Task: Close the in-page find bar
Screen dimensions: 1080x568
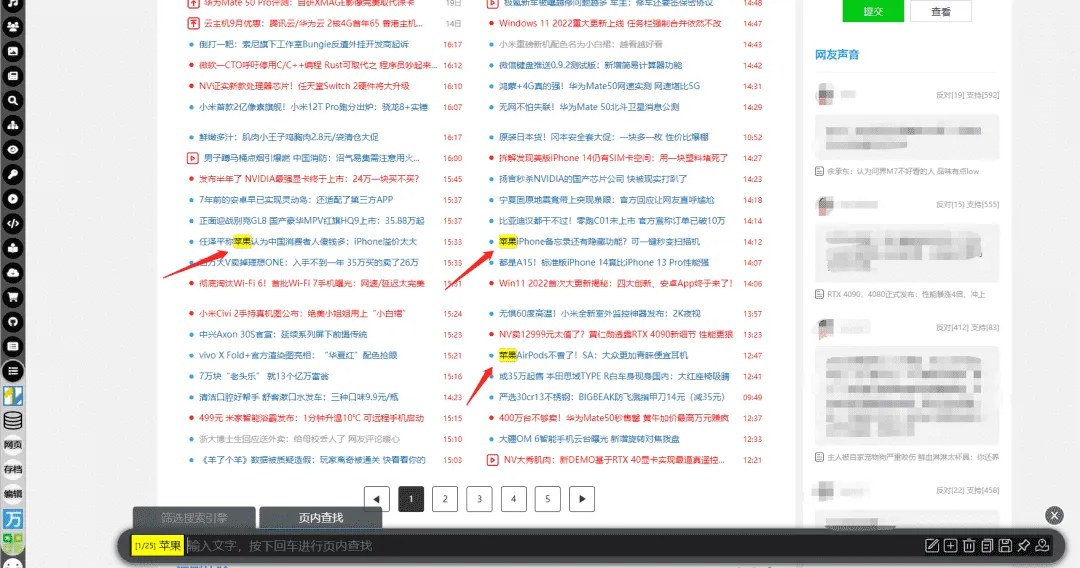Action: coord(1054,515)
